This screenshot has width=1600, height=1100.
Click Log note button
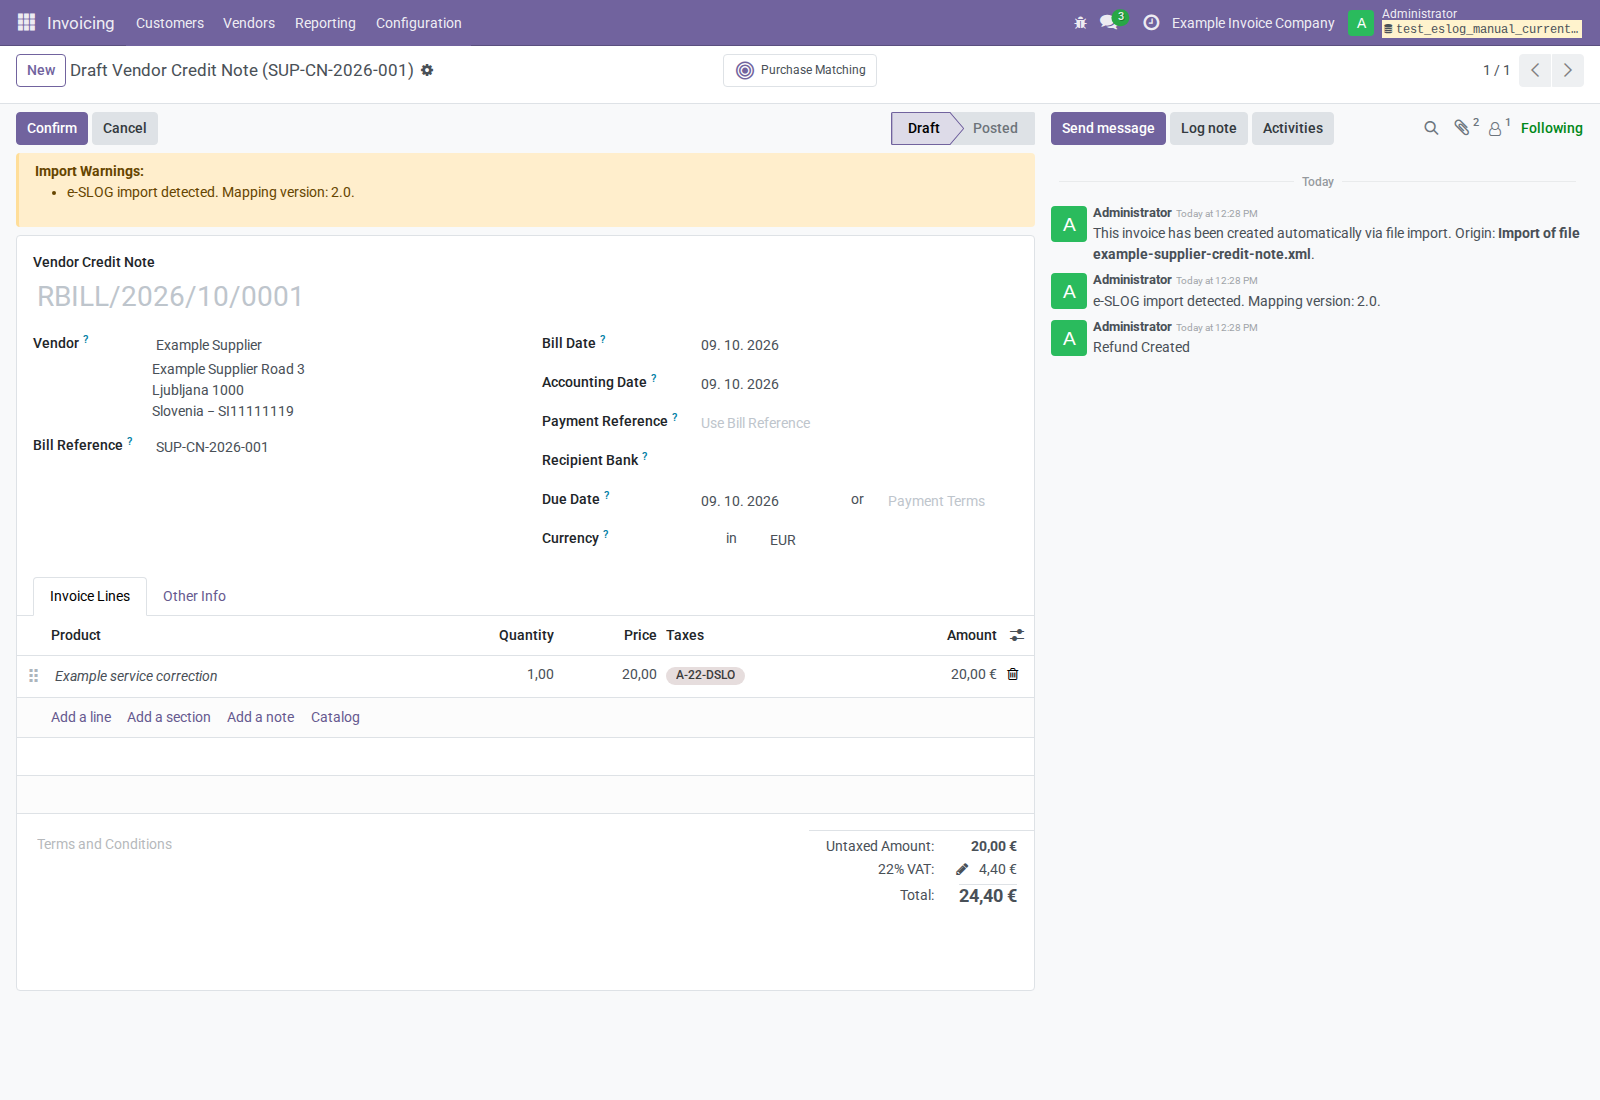point(1209,128)
